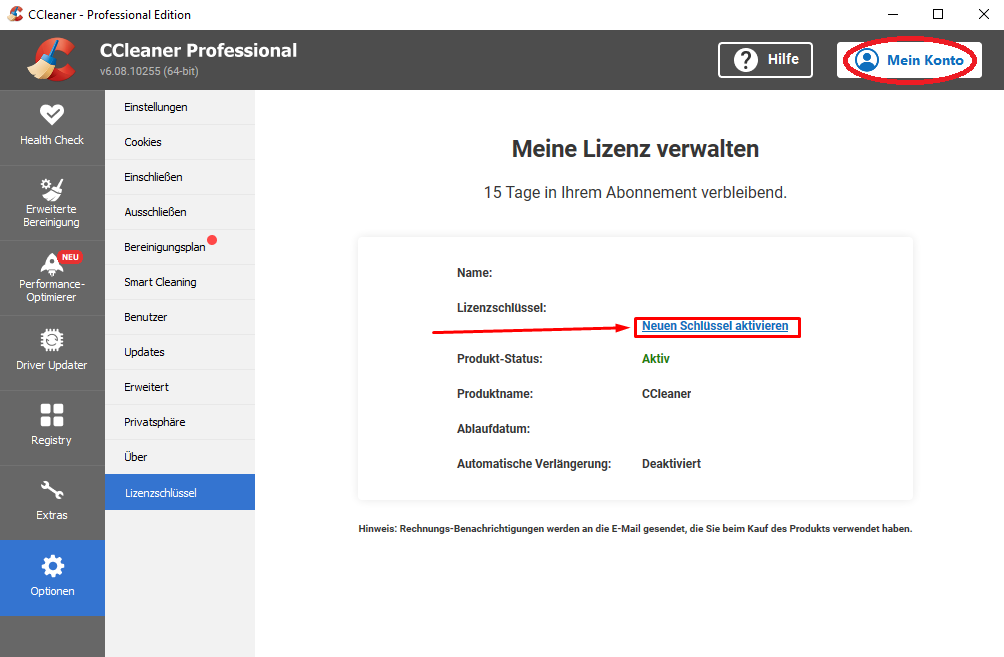Click the Produktname: label

[495, 394]
